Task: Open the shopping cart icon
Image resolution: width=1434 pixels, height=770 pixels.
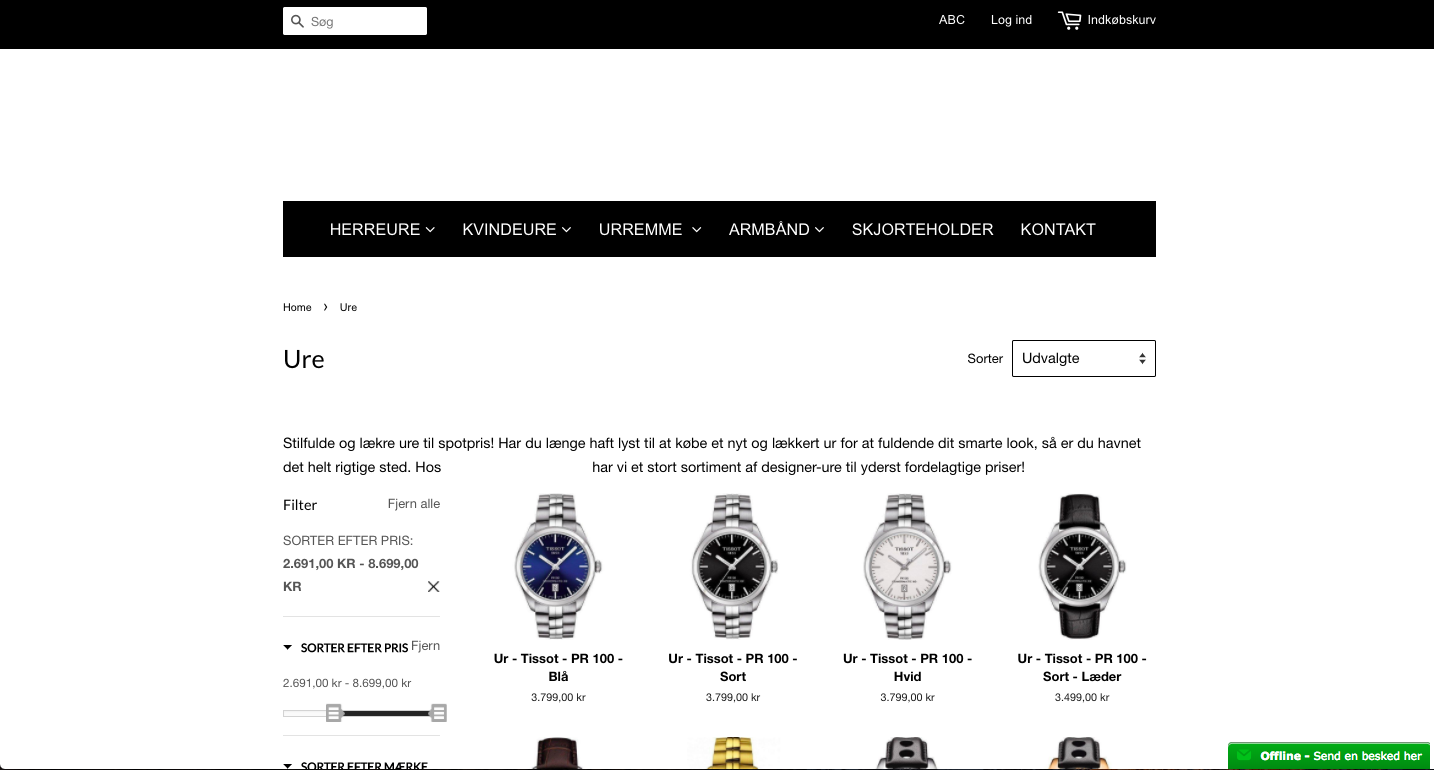Action: pos(1070,20)
